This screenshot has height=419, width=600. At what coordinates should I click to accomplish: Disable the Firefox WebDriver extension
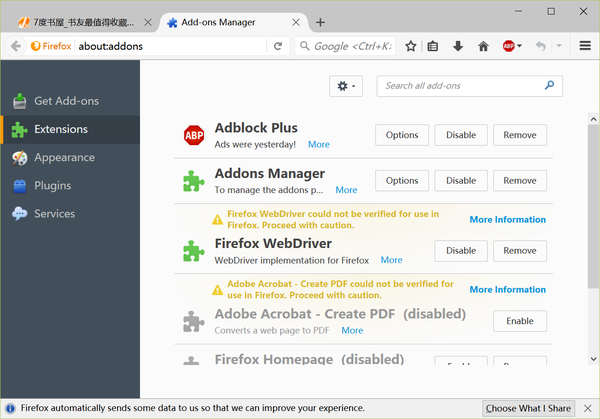tap(461, 250)
